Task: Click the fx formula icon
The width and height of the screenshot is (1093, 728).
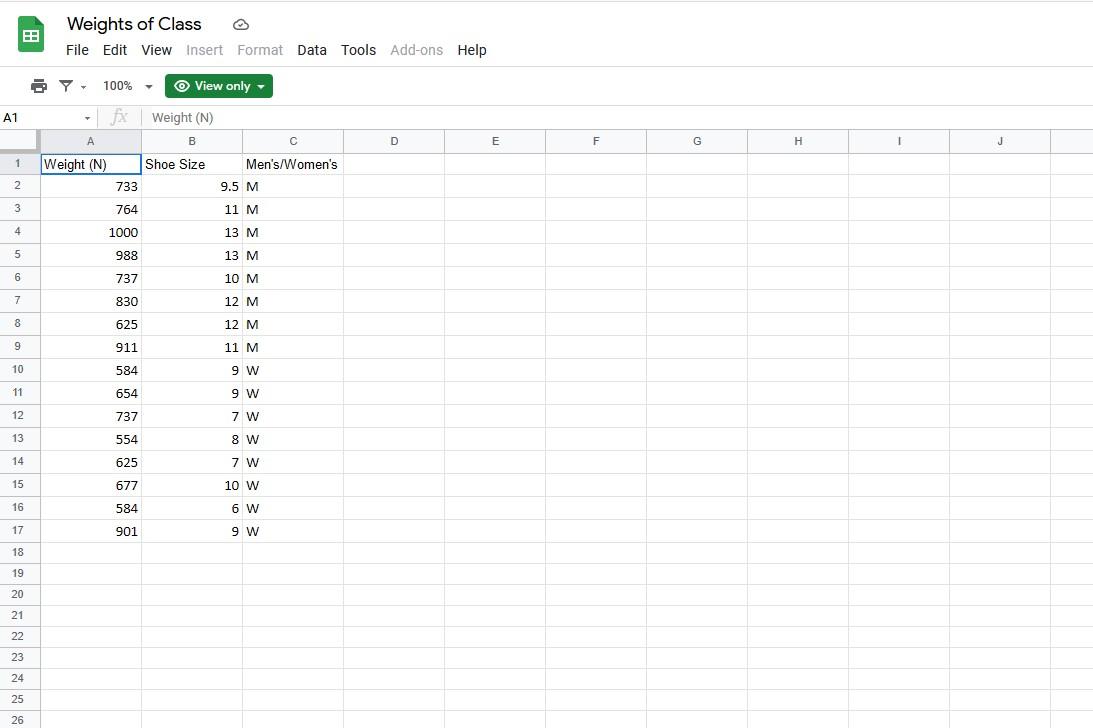Action: click(x=118, y=117)
